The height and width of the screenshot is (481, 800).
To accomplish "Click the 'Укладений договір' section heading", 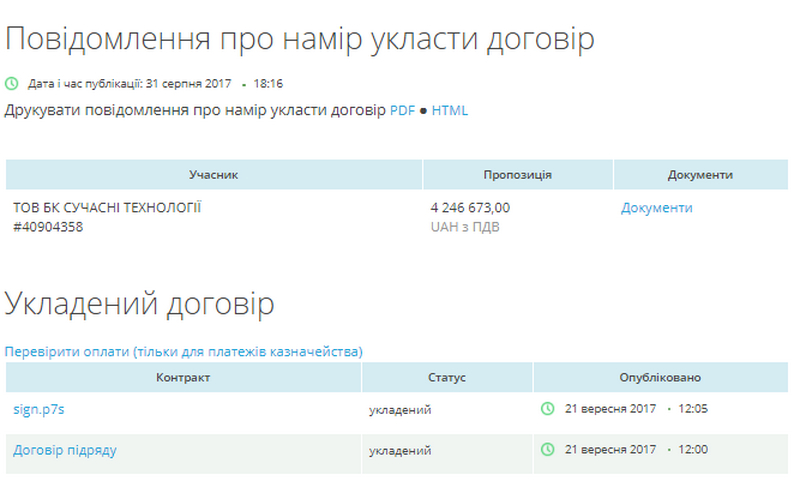I will coord(140,304).
